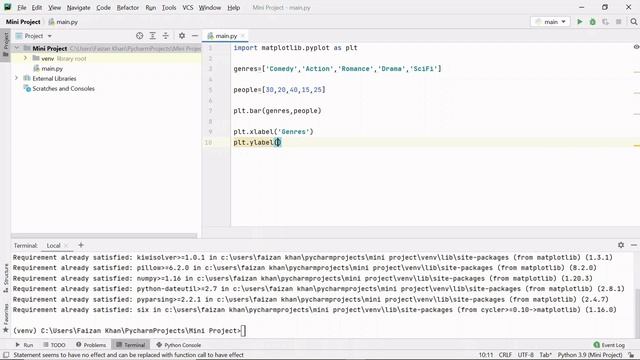
Task: Expand all items icon in Project panel
Action: click(152, 36)
